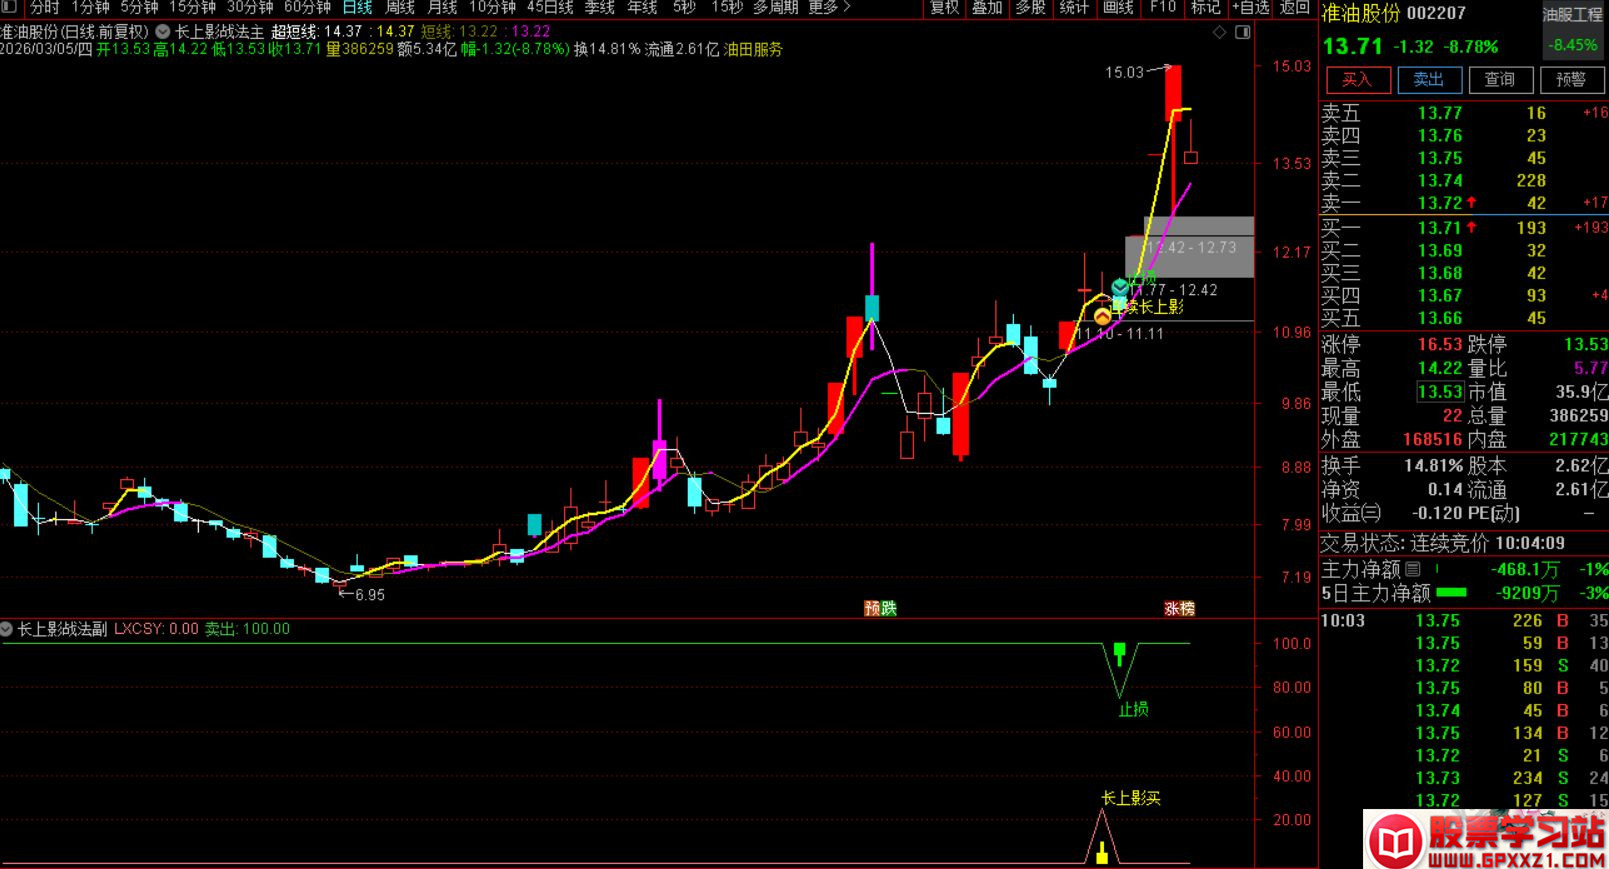
Task: Toggle 叠加 overlay mode
Action: tap(987, 8)
